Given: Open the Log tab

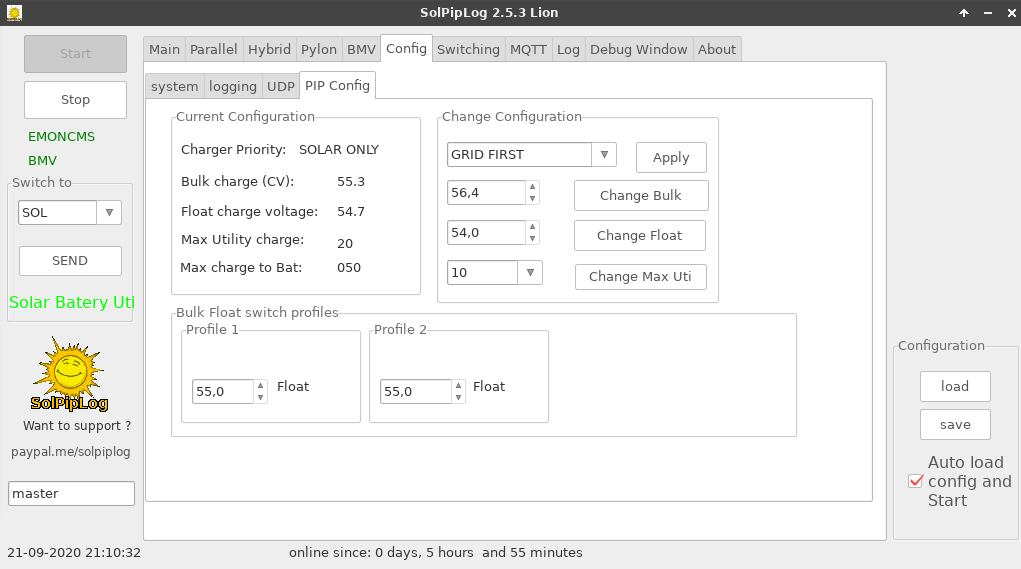Looking at the screenshot, I should pos(568,49).
